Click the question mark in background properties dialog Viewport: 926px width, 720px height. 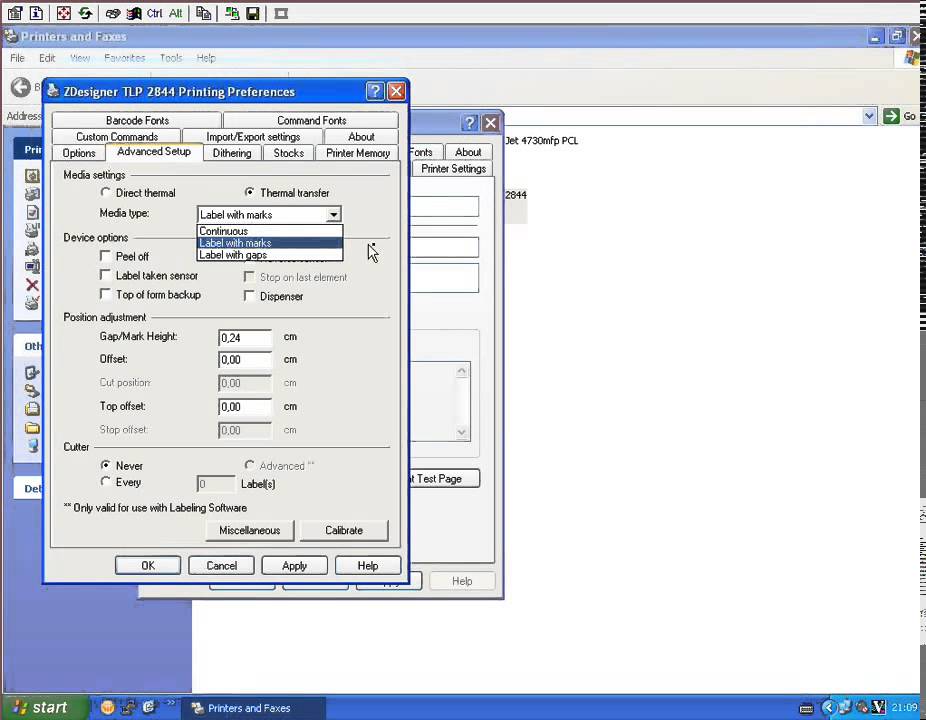pos(469,123)
